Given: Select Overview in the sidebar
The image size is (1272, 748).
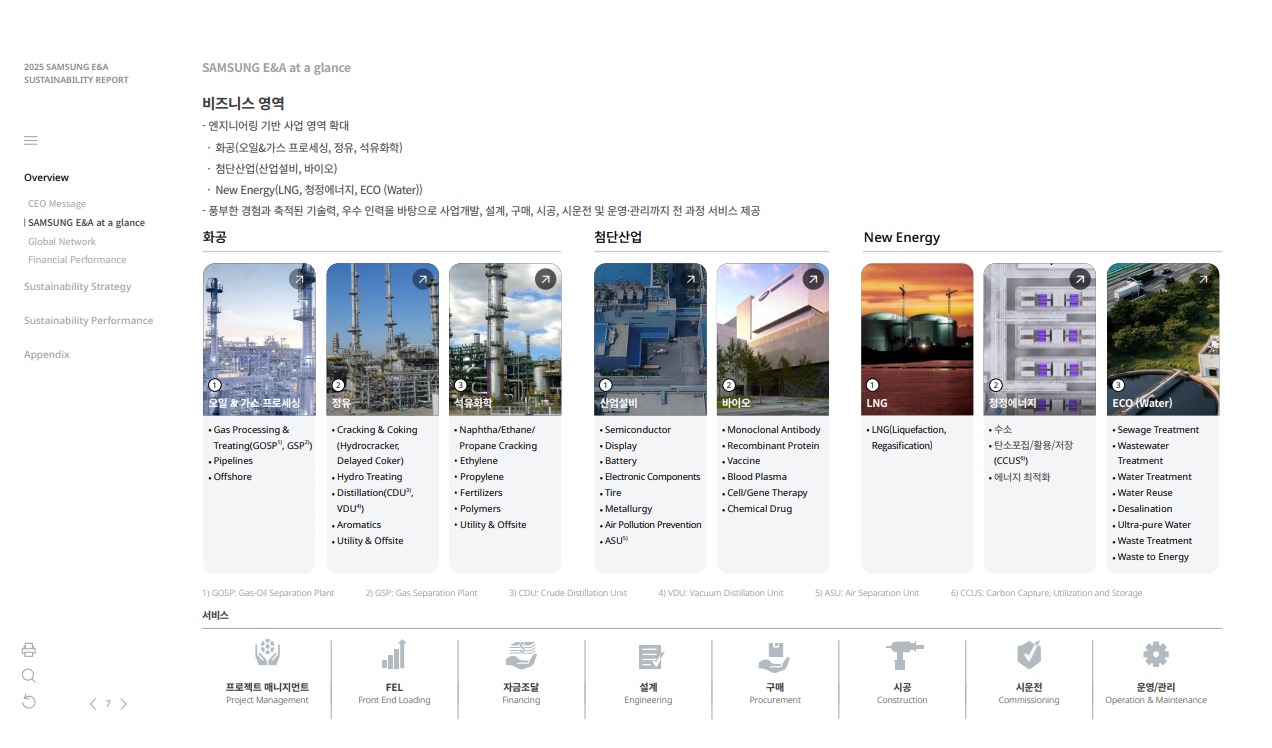Looking at the screenshot, I should pos(47,178).
